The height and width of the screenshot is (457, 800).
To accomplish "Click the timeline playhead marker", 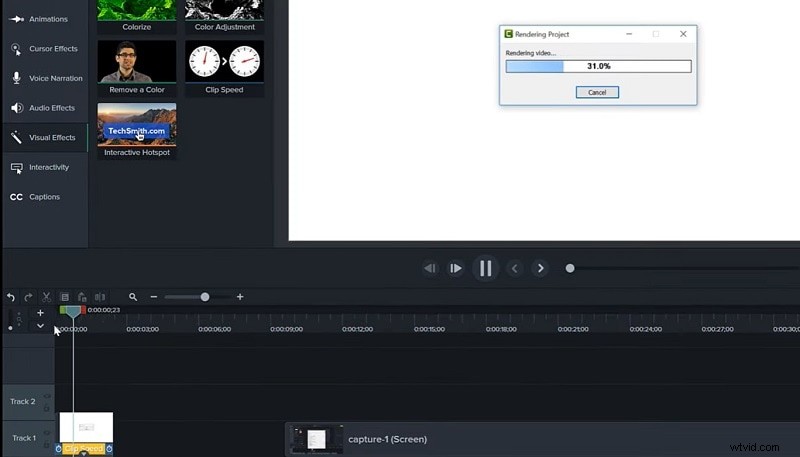I will (x=73, y=312).
